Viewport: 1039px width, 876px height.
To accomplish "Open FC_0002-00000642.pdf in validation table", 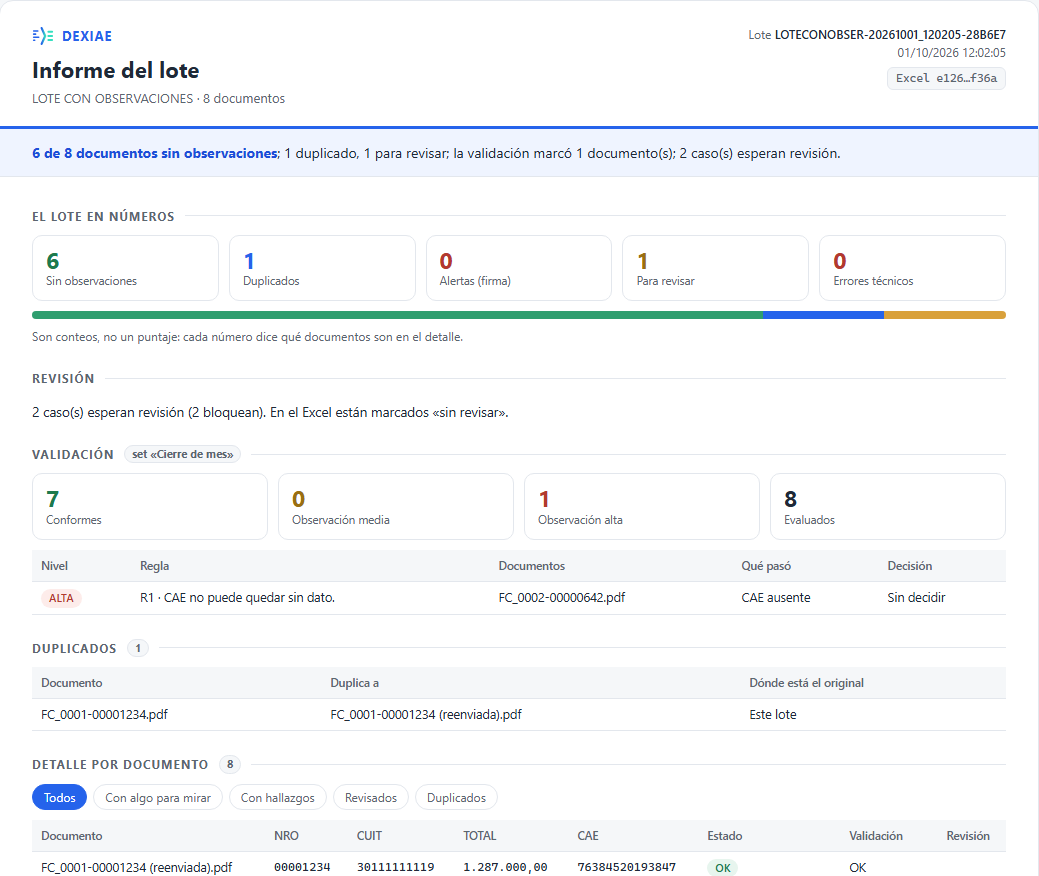I will click(x=562, y=598).
